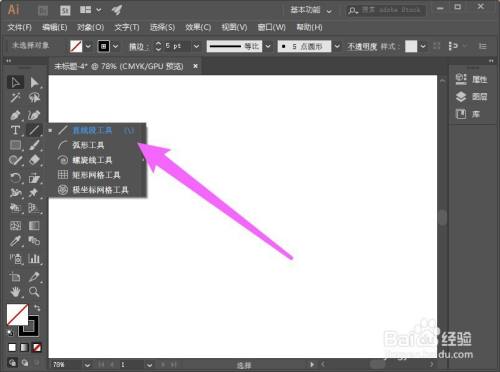Set paint mode to Gradient
This screenshot has height=372, width=500.
click(24, 348)
